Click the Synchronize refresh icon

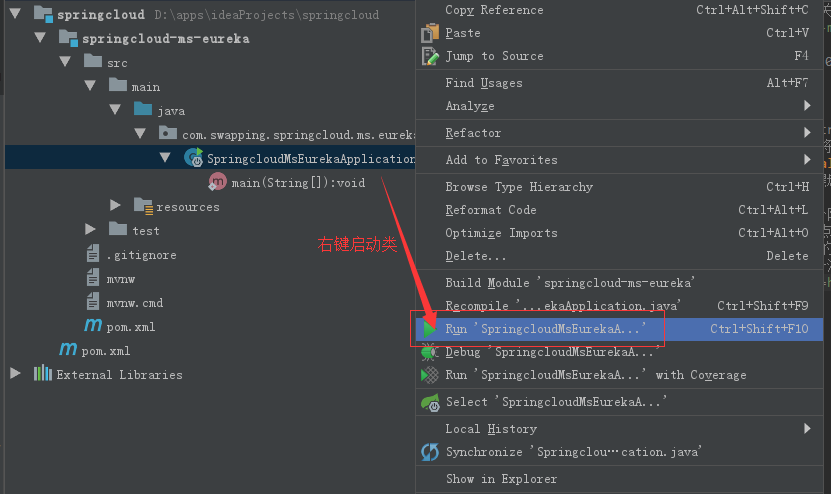click(430, 452)
